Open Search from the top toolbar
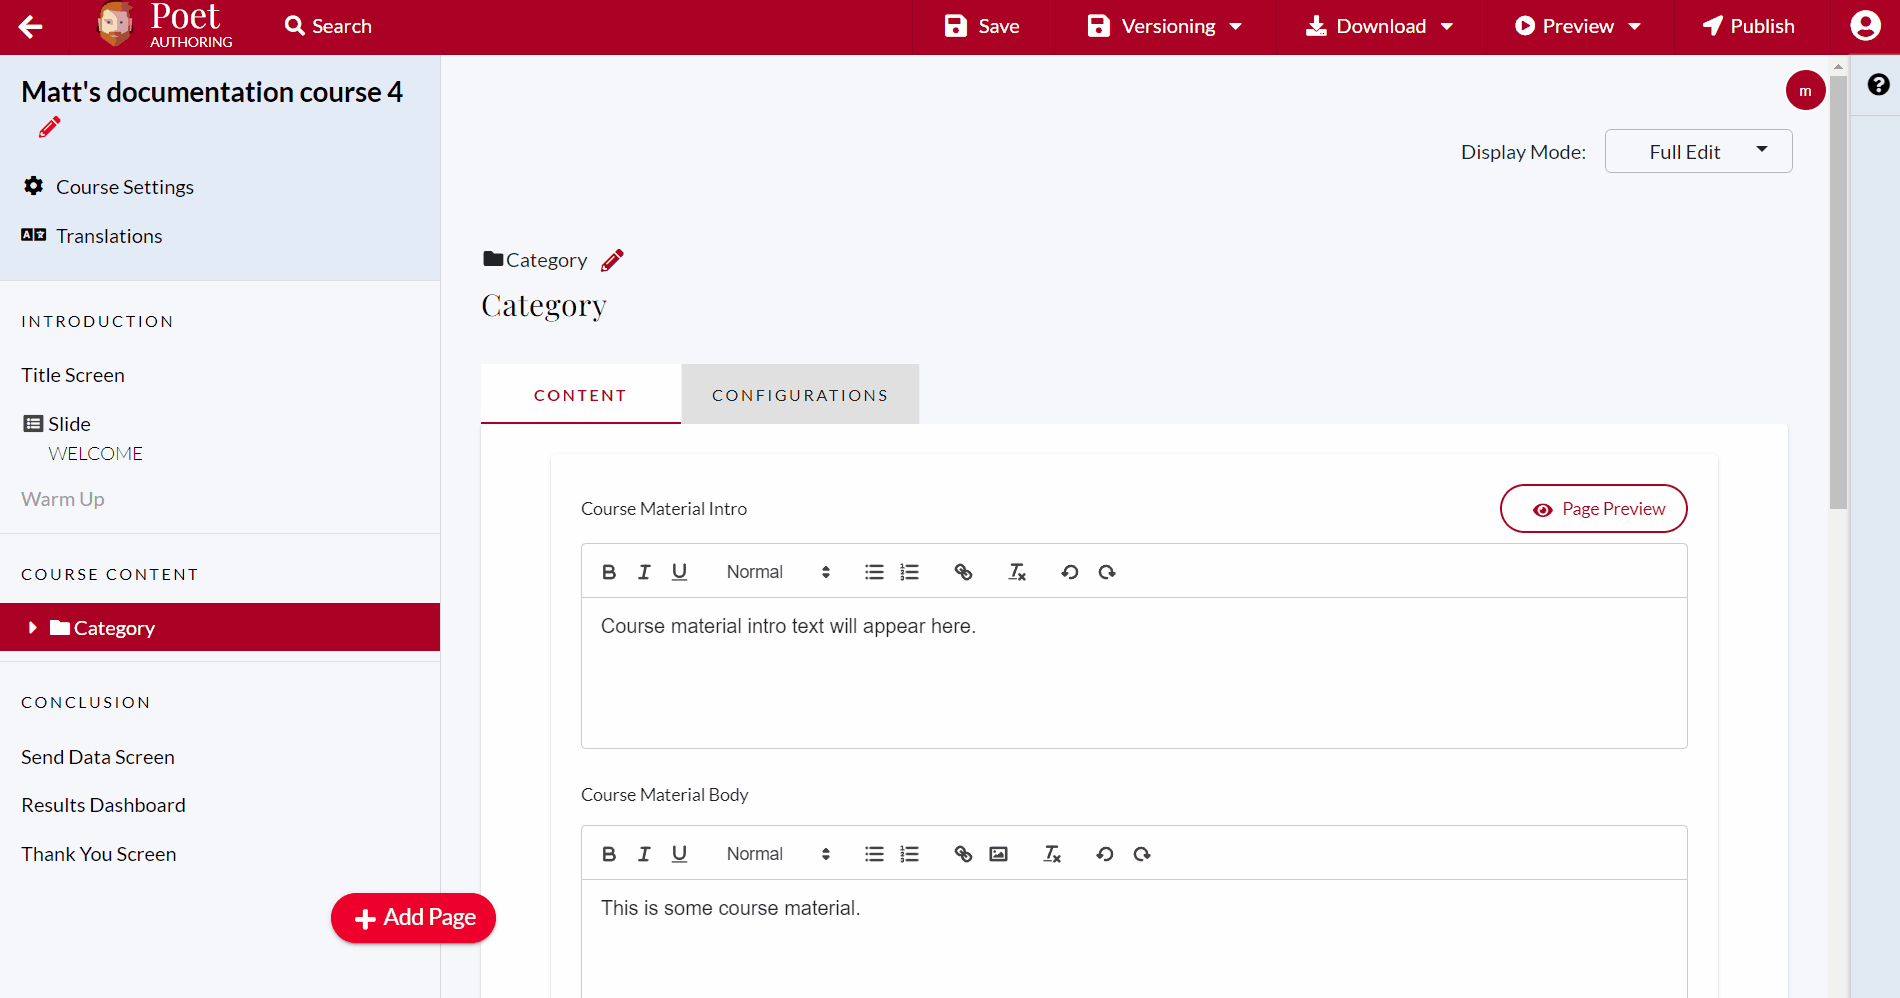The height and width of the screenshot is (998, 1900). click(326, 25)
